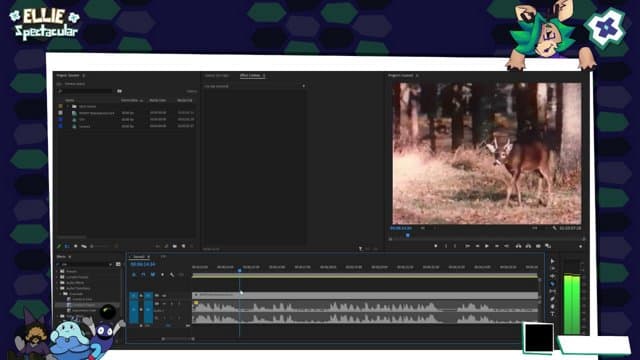Select the Slip tool
This screenshot has height=360, width=640.
tap(552, 291)
